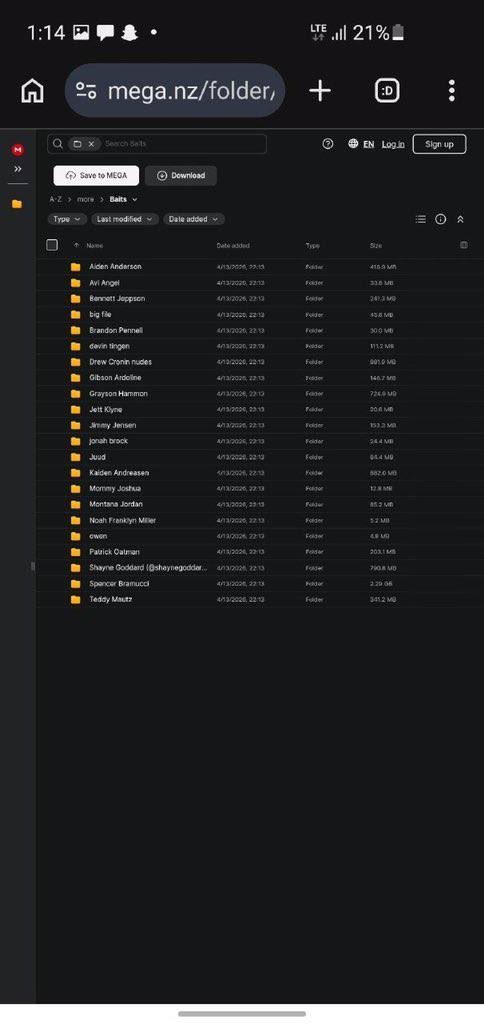Sort by the Name column header

coord(95,246)
